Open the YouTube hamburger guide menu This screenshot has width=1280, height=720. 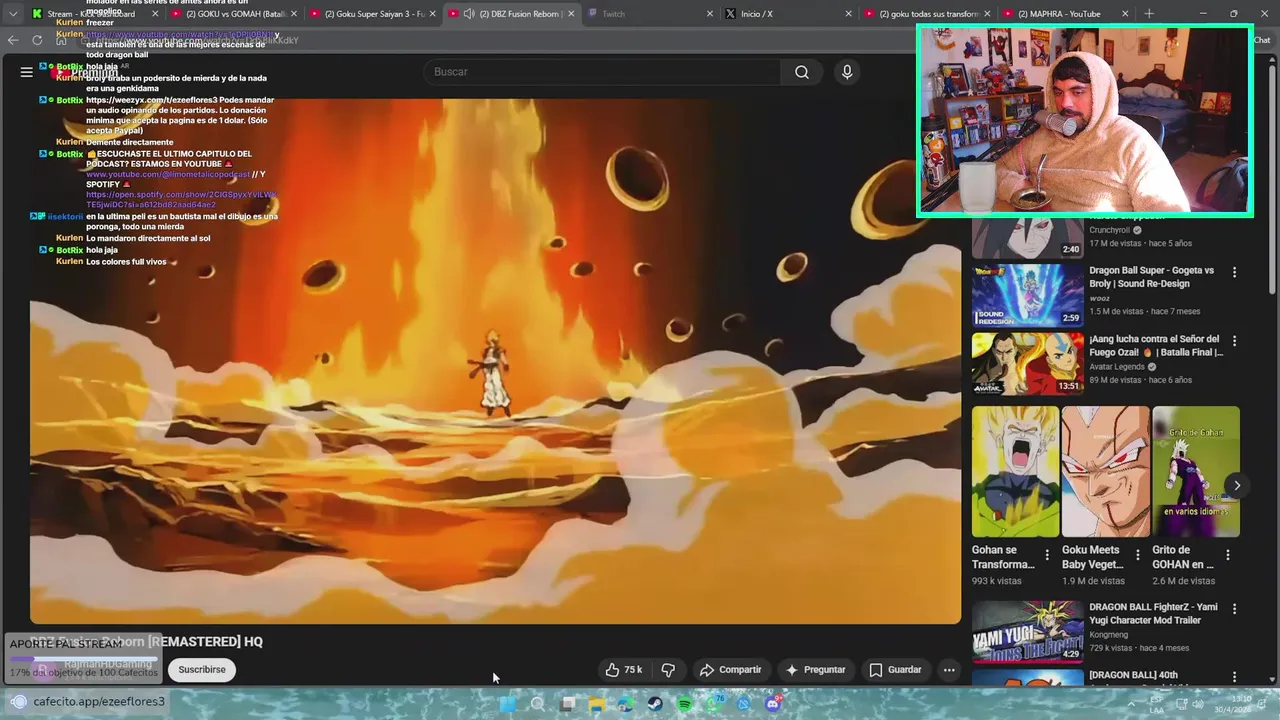click(x=26, y=72)
